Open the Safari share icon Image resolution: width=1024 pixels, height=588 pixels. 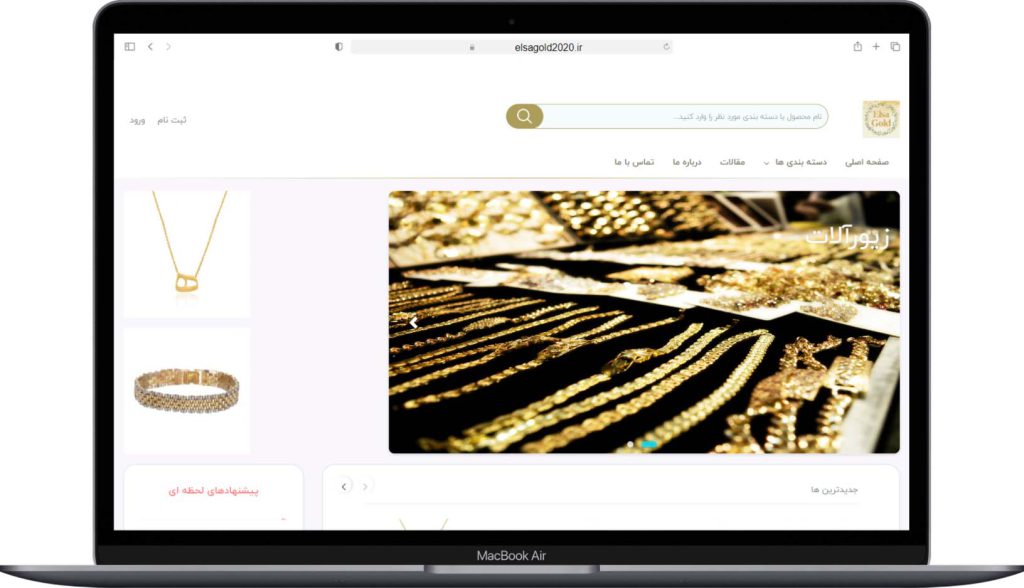click(857, 46)
